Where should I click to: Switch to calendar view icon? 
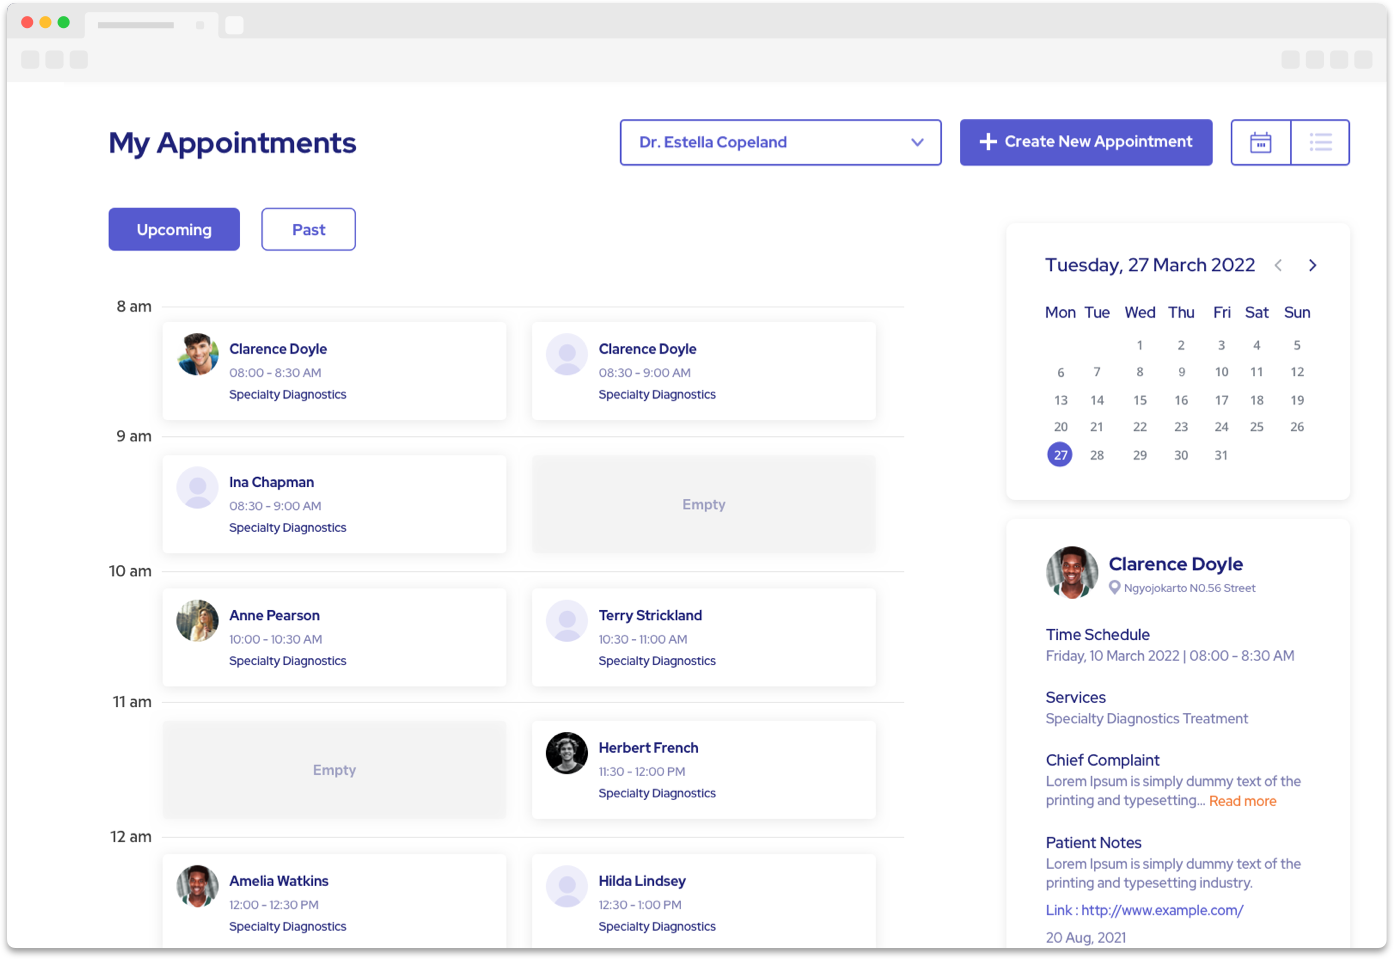click(1261, 143)
